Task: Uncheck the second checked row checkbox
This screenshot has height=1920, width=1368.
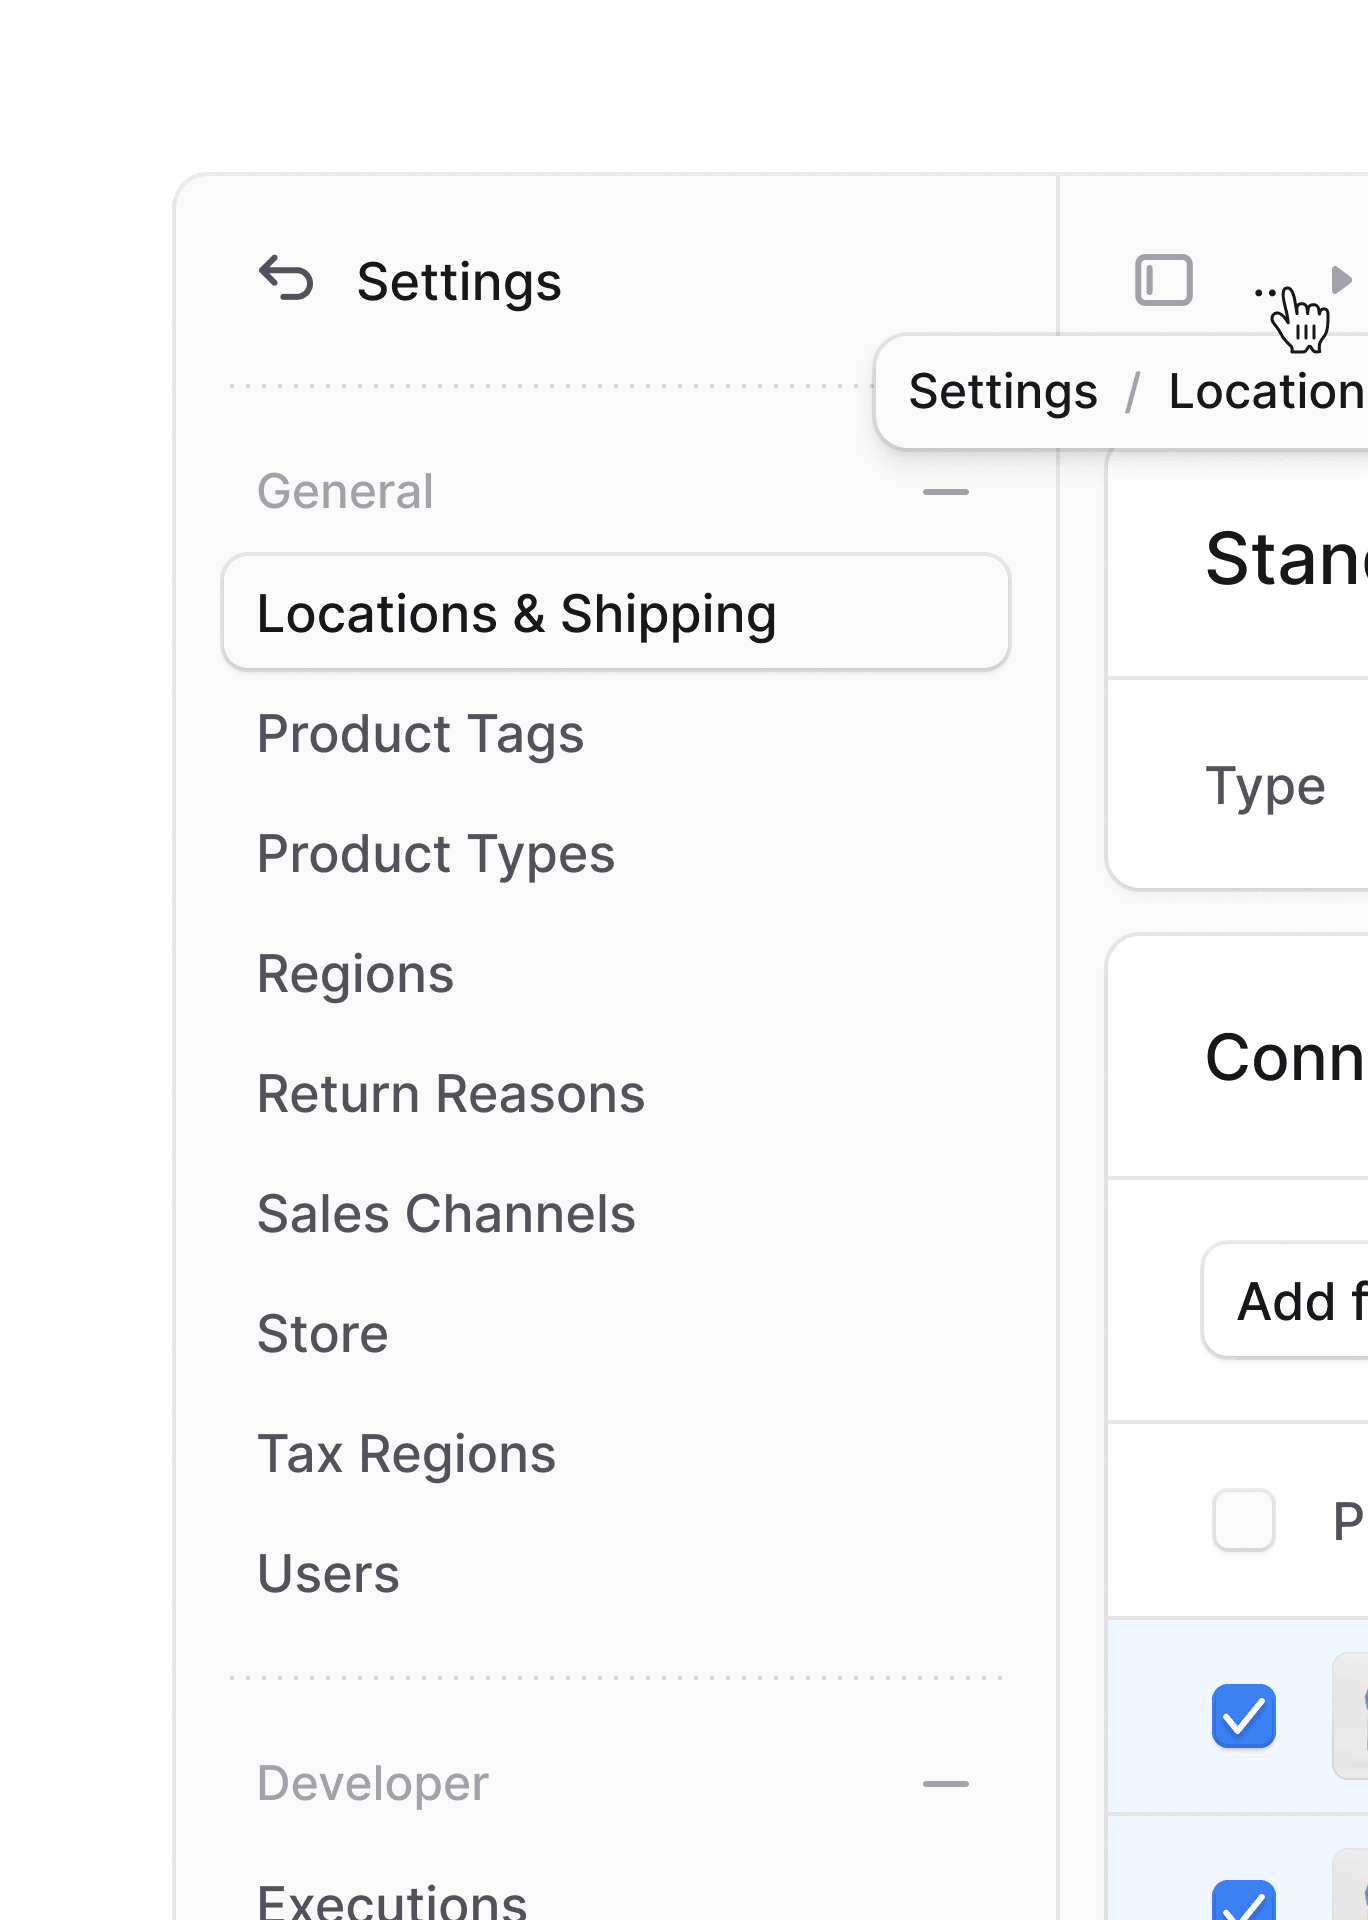Action: click(x=1243, y=1900)
